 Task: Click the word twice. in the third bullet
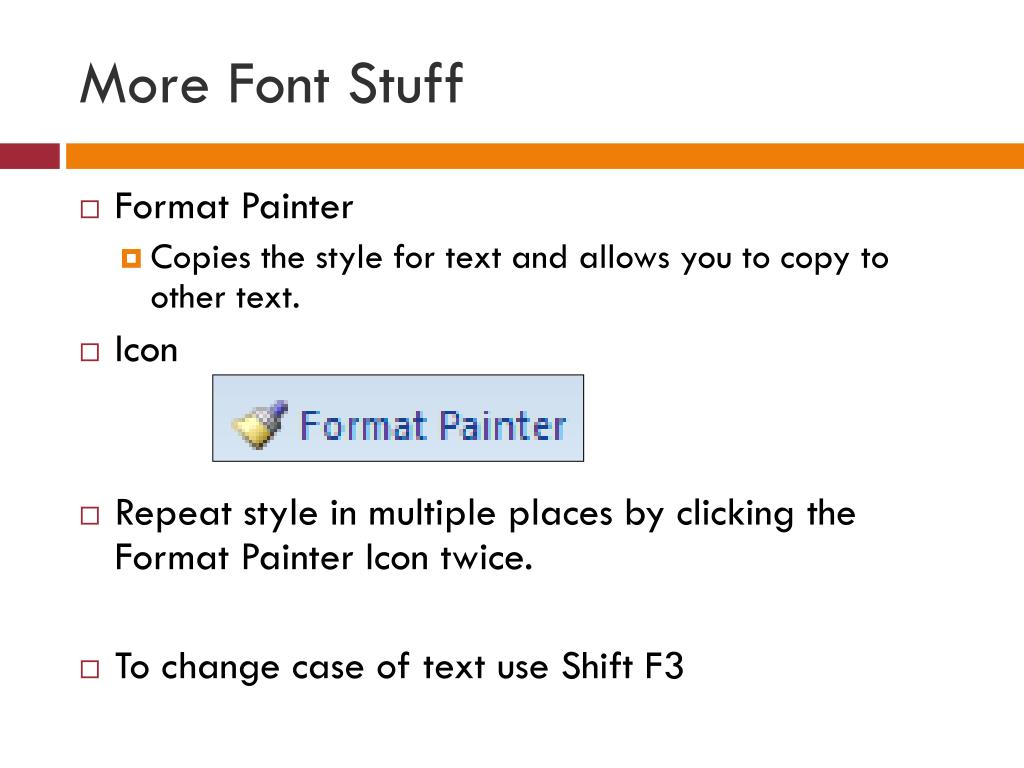487,558
